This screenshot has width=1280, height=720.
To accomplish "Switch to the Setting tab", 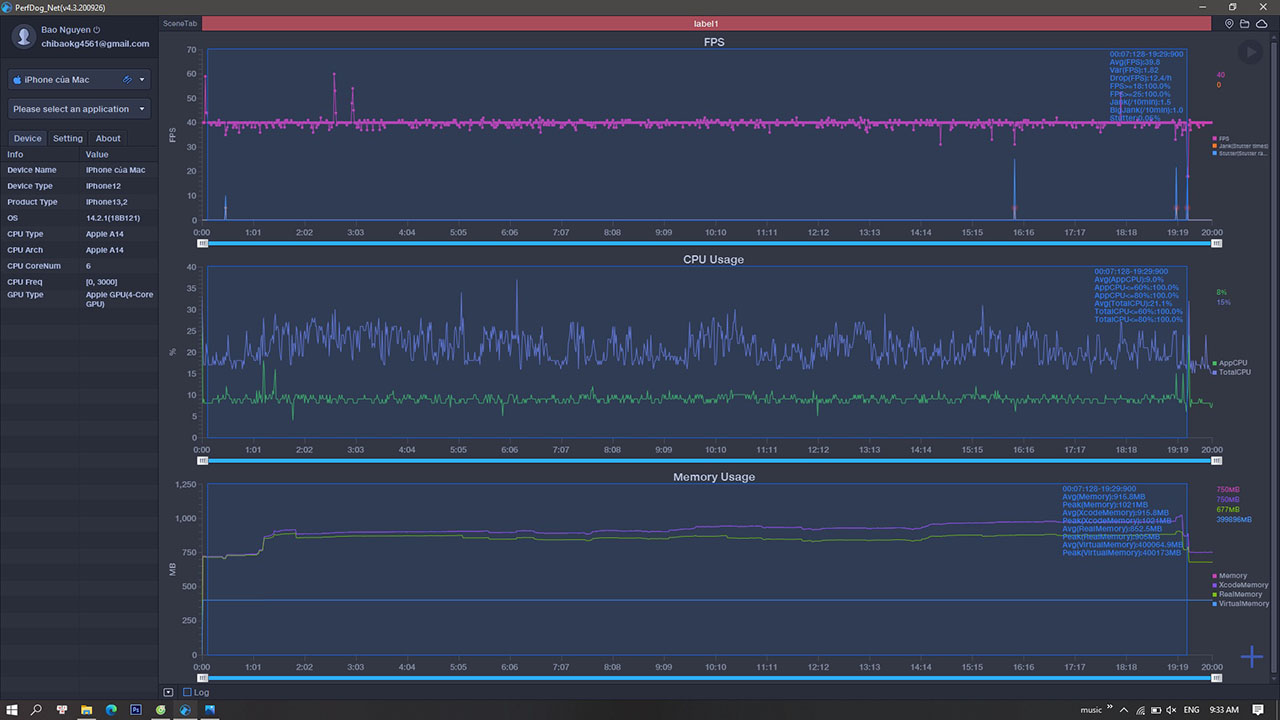I will point(68,138).
